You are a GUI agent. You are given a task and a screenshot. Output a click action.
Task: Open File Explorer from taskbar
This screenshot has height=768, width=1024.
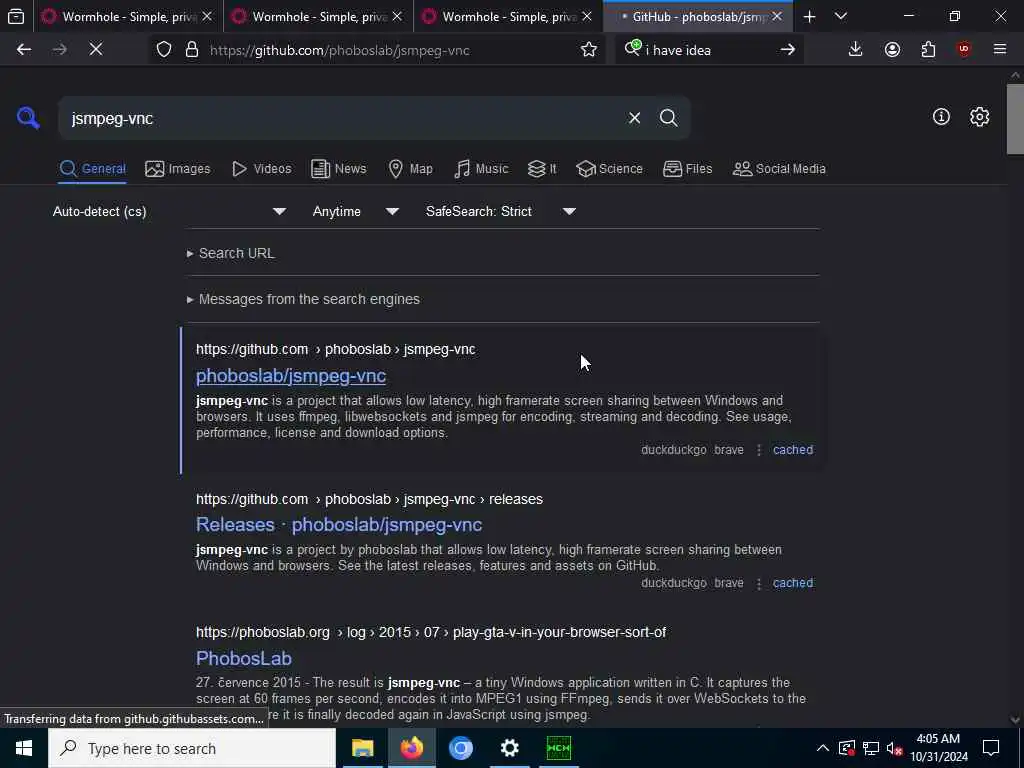pyautogui.click(x=362, y=748)
